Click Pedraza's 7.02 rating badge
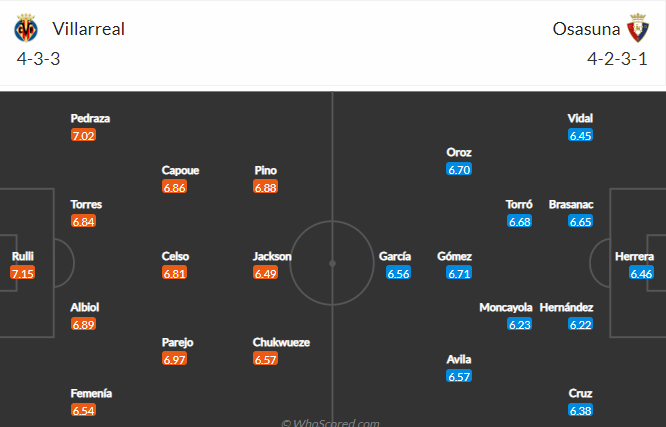This screenshot has height=427, width=666. click(83, 135)
